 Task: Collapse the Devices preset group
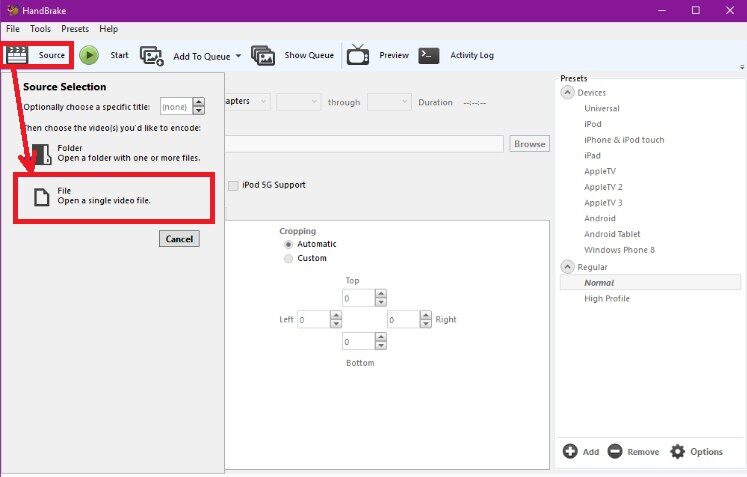(567, 92)
